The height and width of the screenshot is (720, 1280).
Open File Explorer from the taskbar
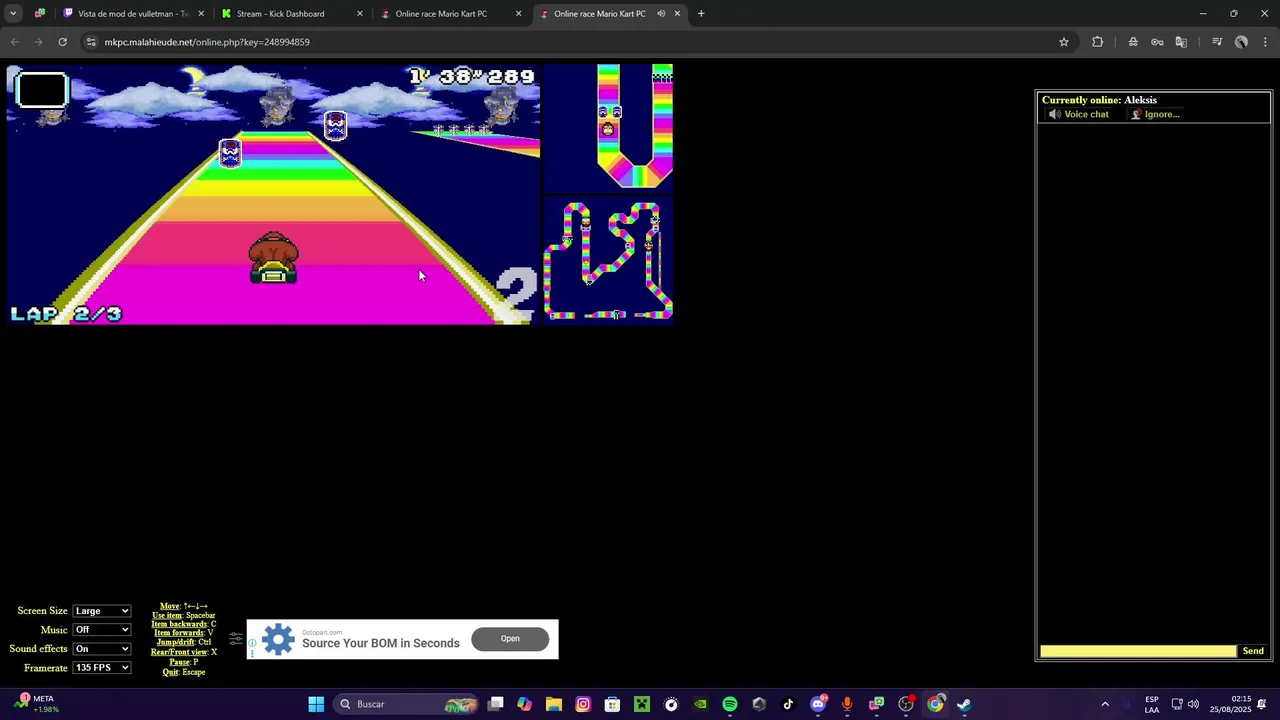pyautogui.click(x=554, y=704)
